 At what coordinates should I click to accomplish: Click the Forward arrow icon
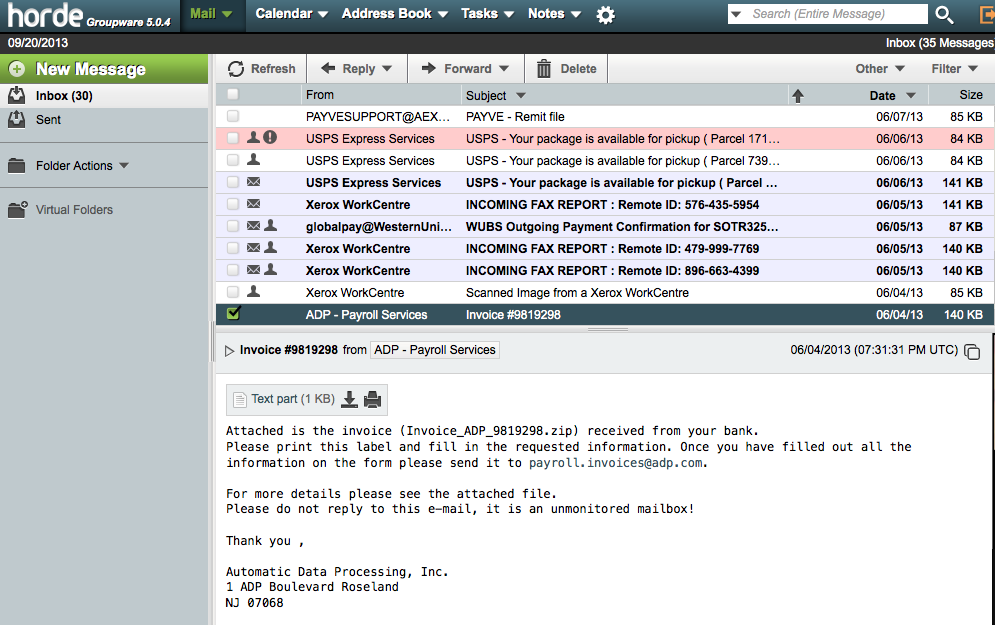[429, 68]
